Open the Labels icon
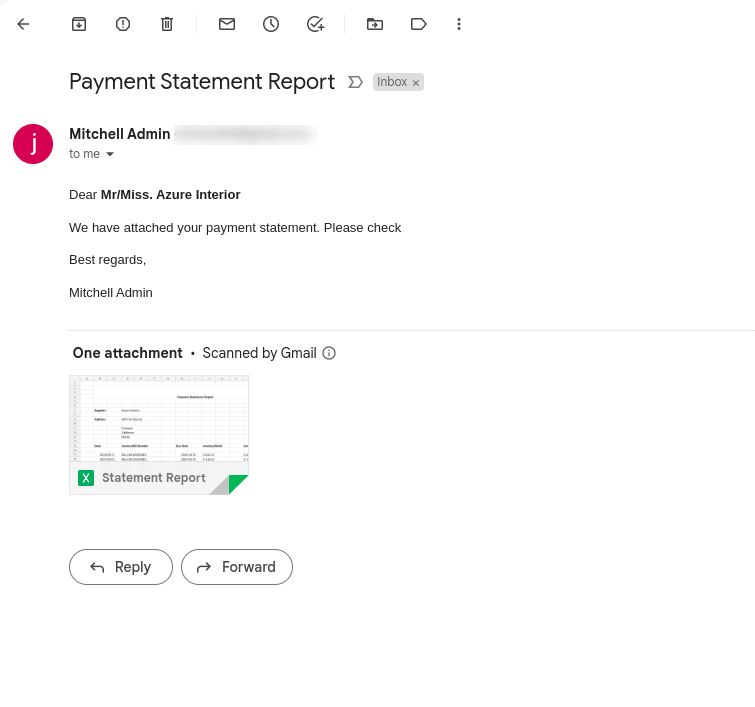This screenshot has height=707, width=755. (x=419, y=24)
